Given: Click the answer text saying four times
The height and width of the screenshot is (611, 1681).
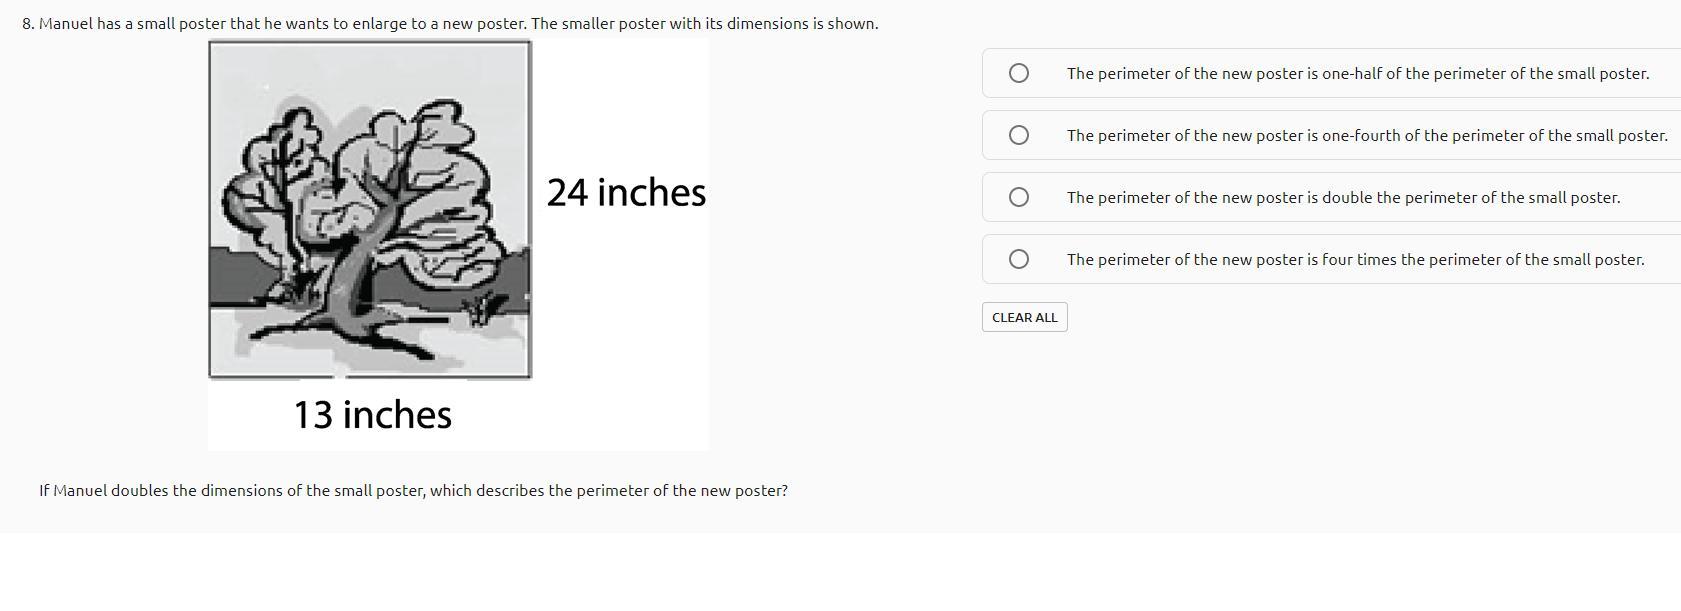Looking at the screenshot, I should pos(1354,259).
